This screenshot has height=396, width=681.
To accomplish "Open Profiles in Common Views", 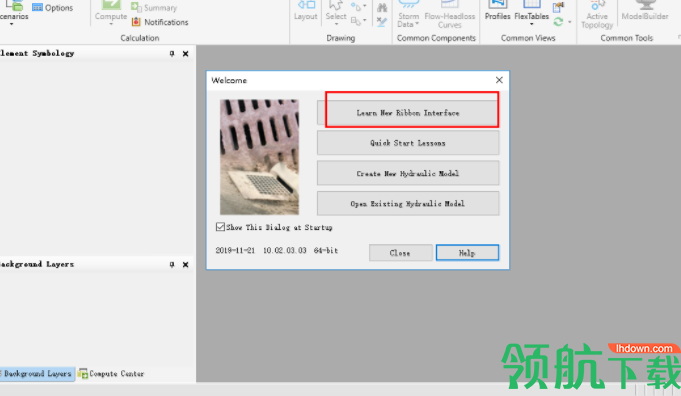I will pyautogui.click(x=497, y=11).
